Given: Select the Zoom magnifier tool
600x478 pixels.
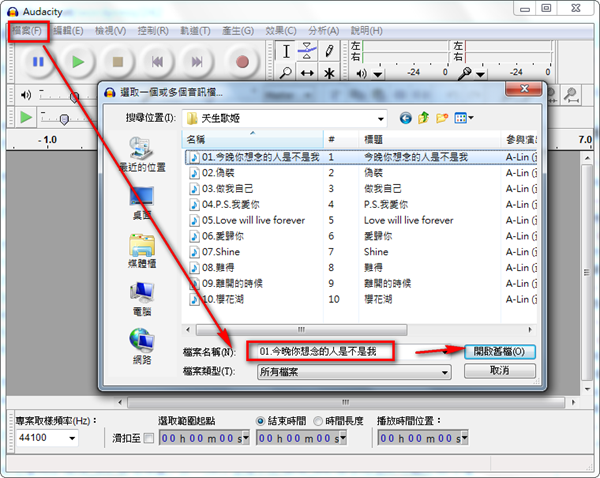Looking at the screenshot, I should [285, 72].
